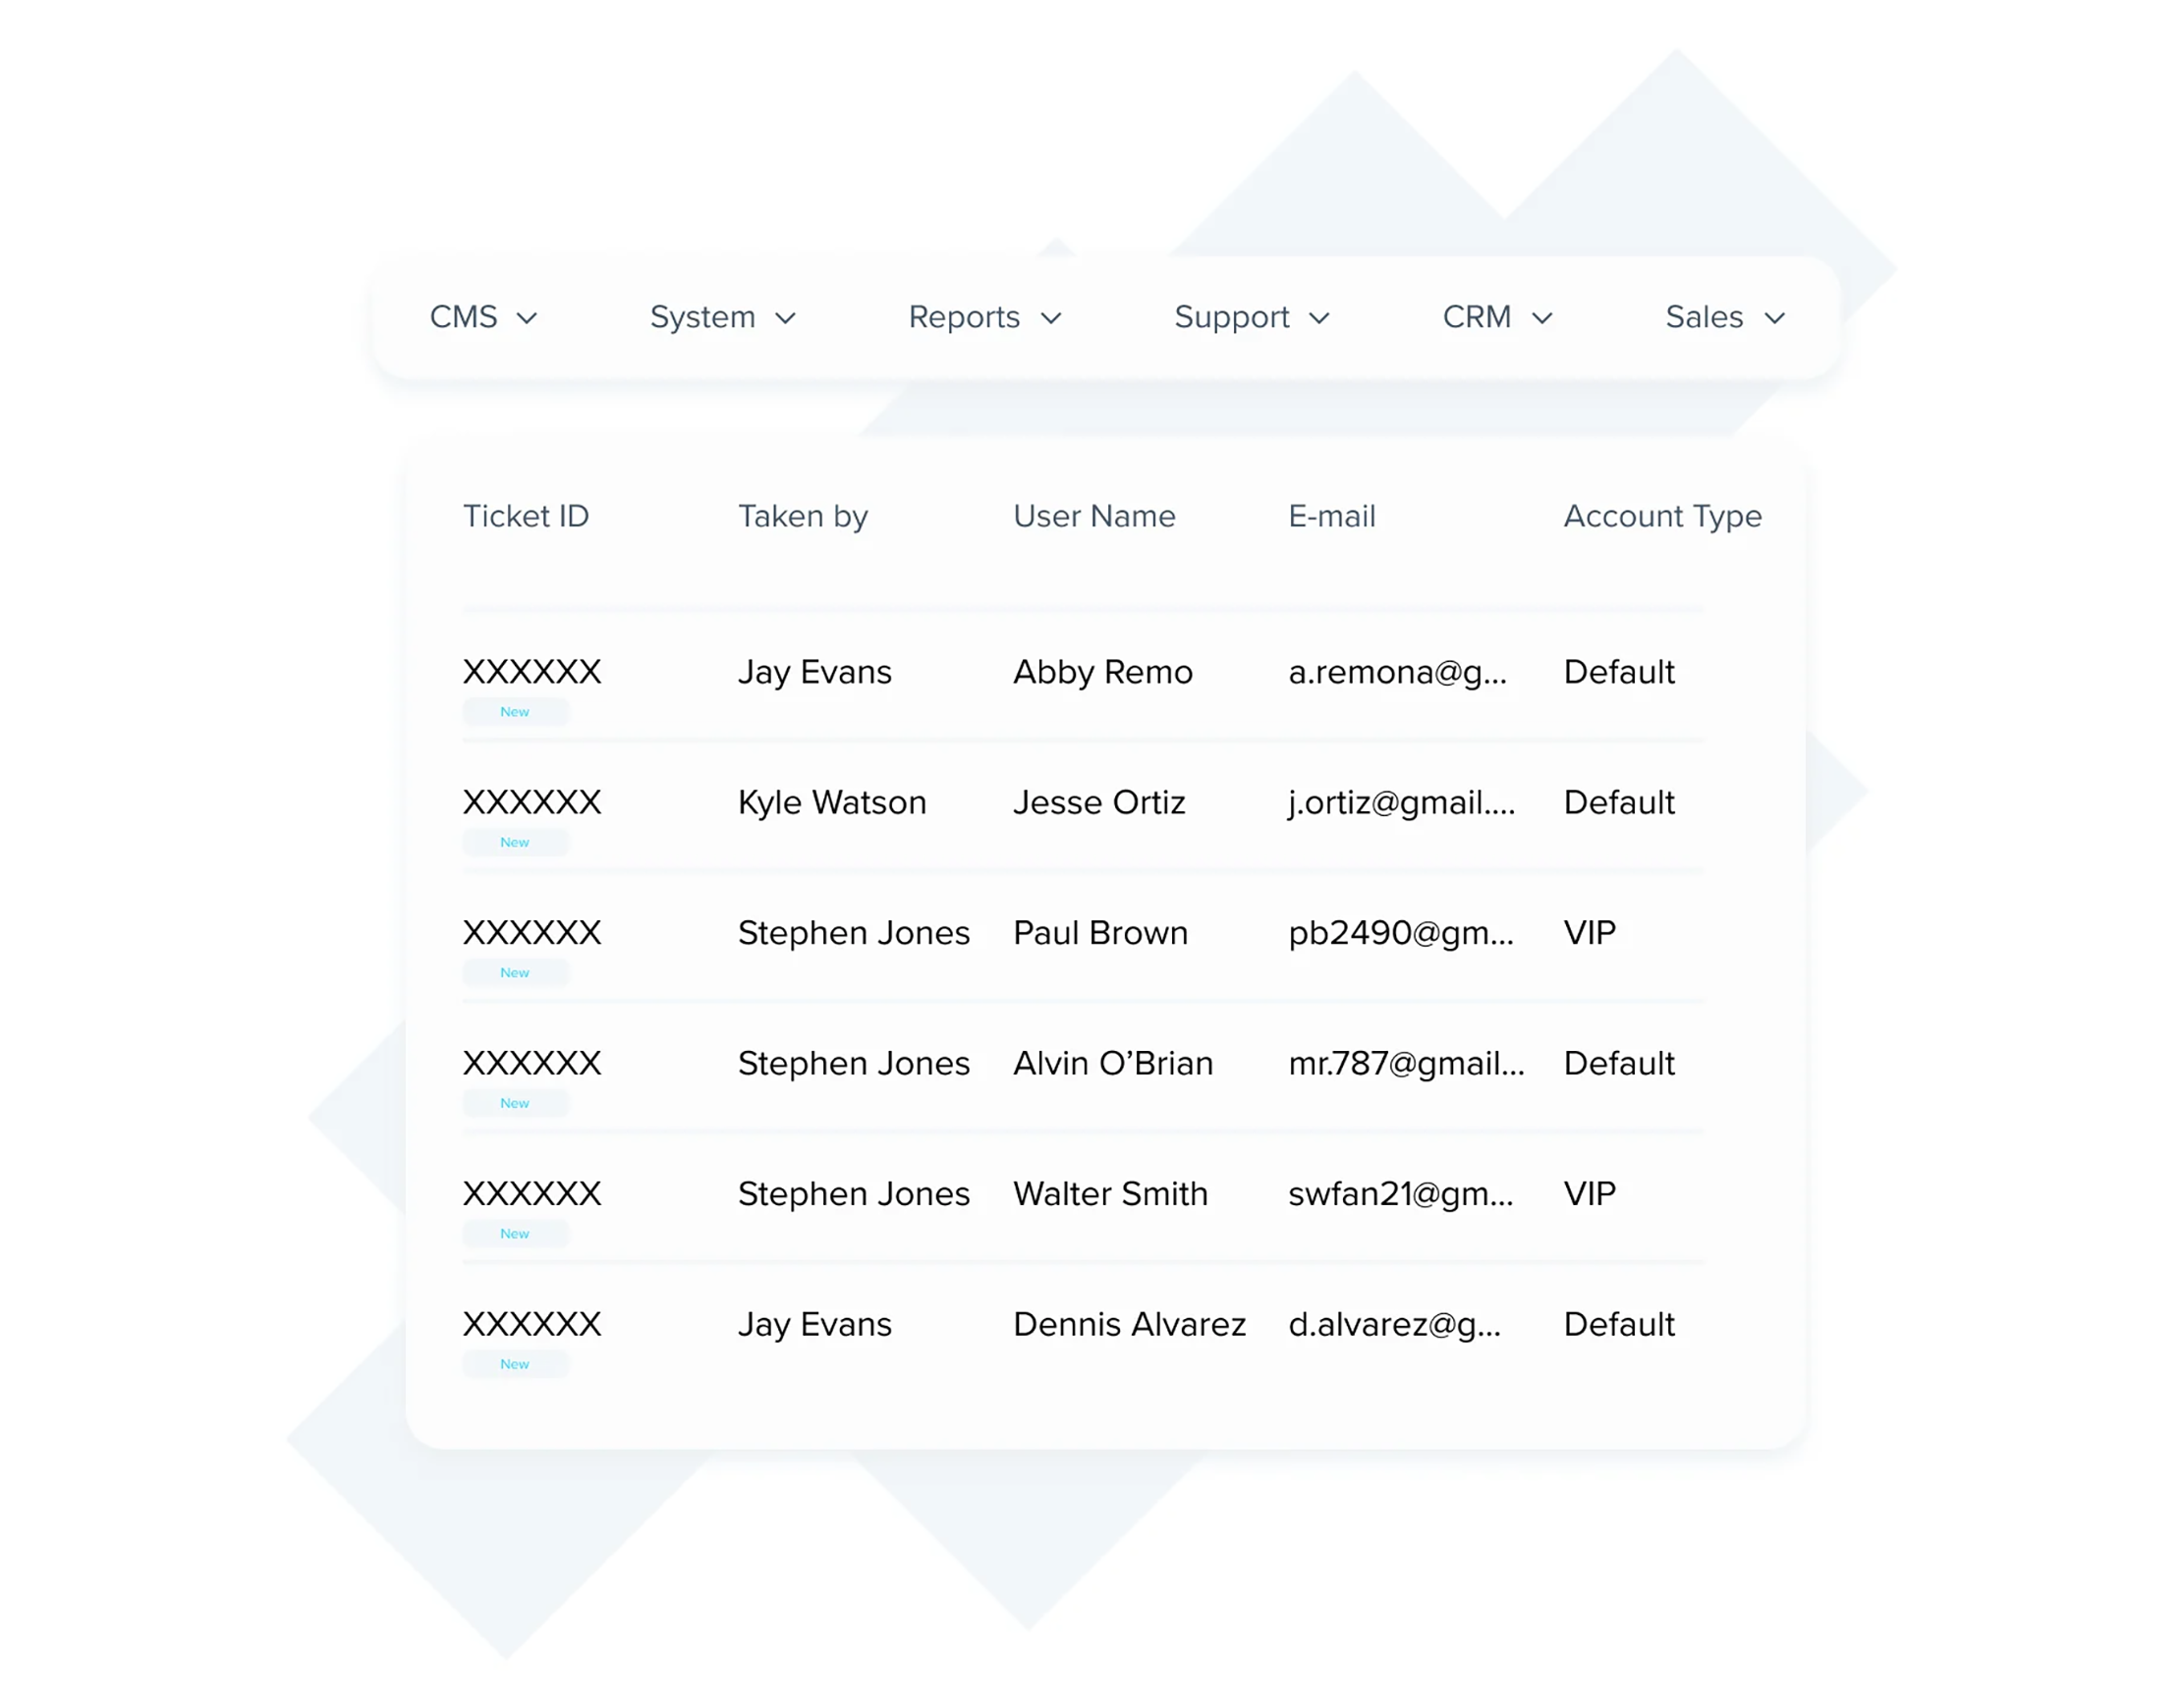Click Kyle Watson in Taken by column
The height and width of the screenshot is (1708, 2183).
[x=832, y=803]
